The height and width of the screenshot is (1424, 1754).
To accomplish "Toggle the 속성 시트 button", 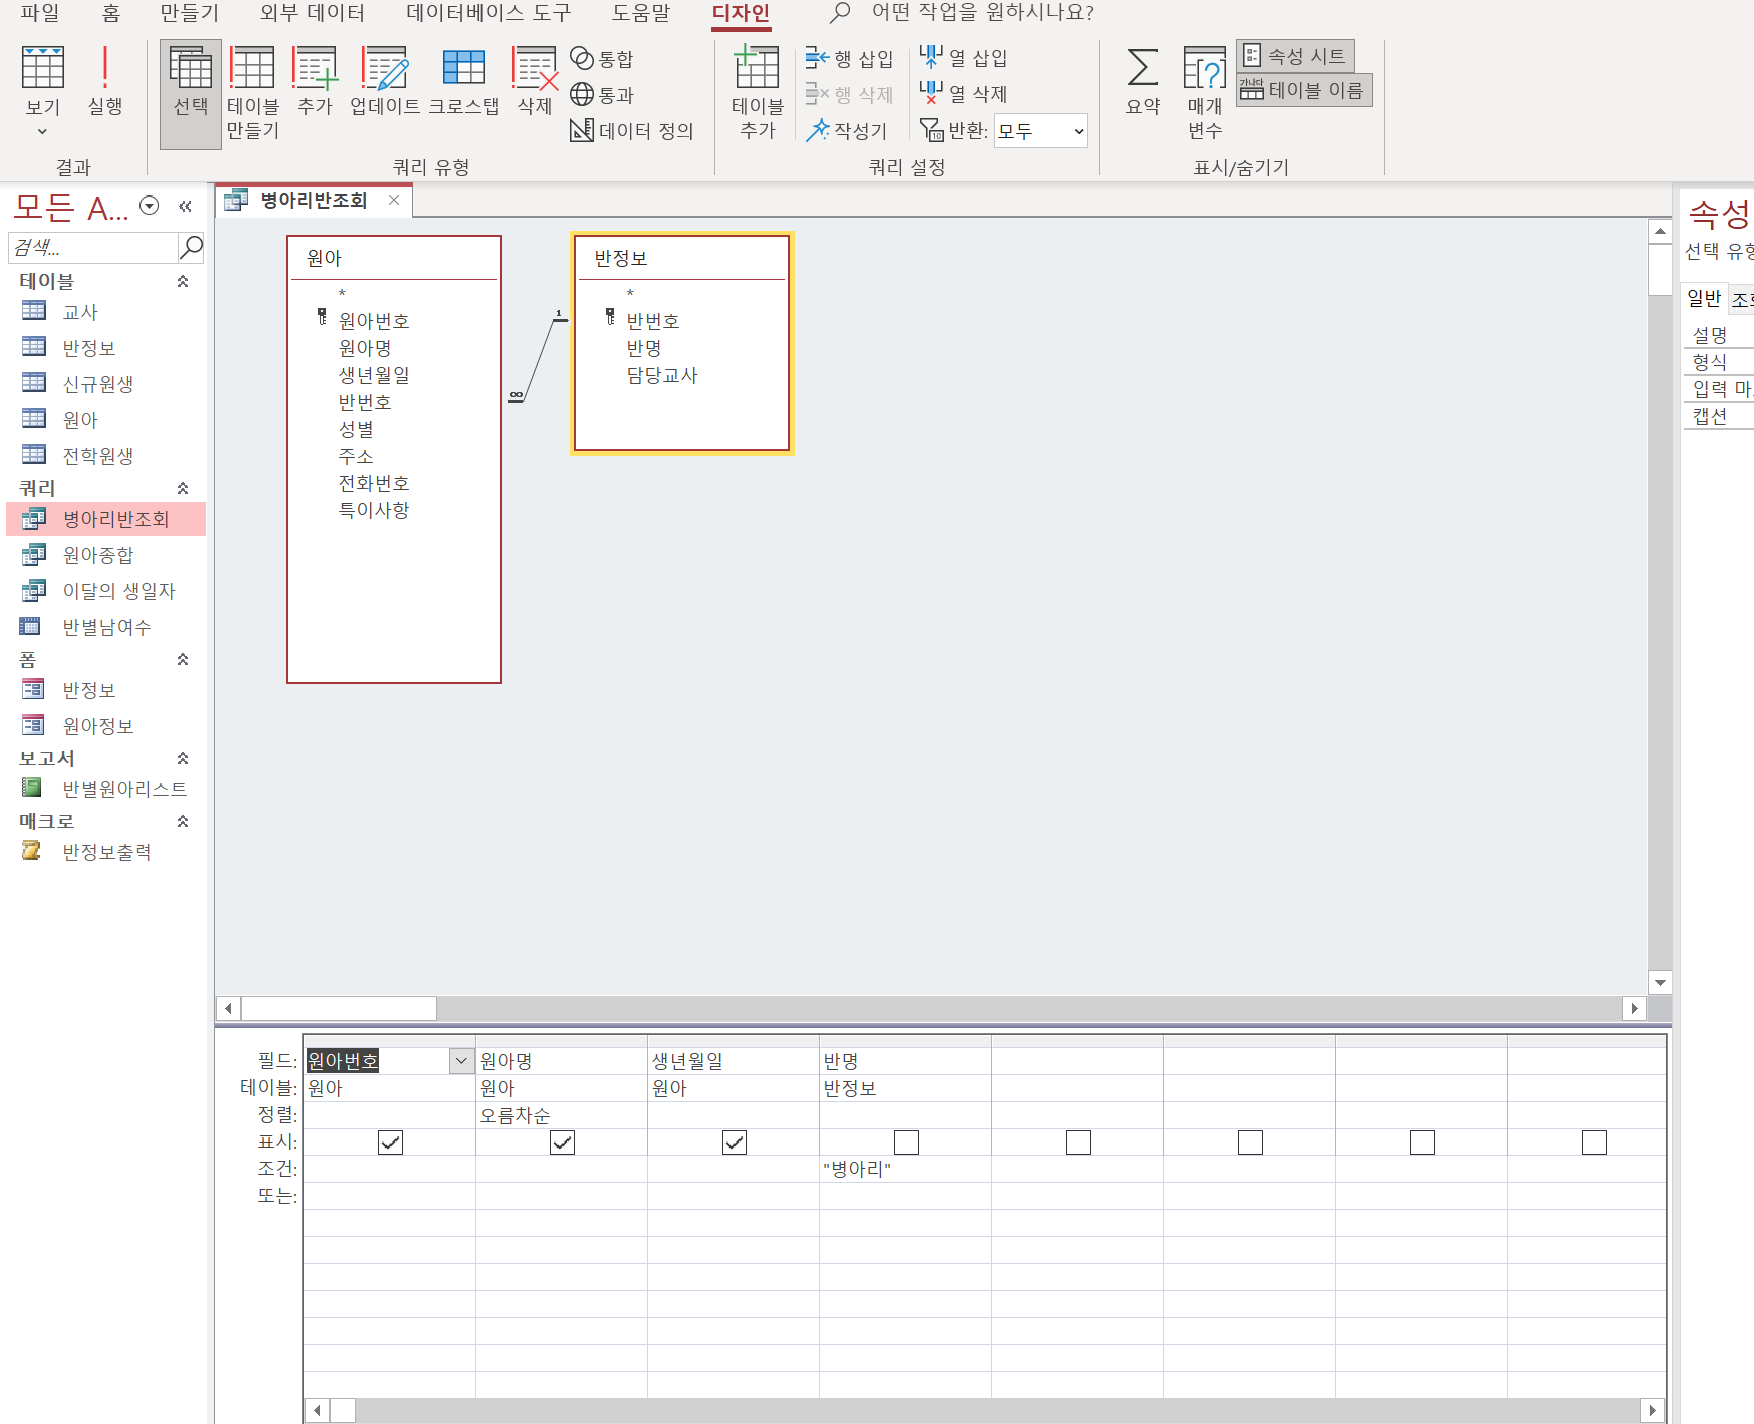I will (x=1295, y=56).
